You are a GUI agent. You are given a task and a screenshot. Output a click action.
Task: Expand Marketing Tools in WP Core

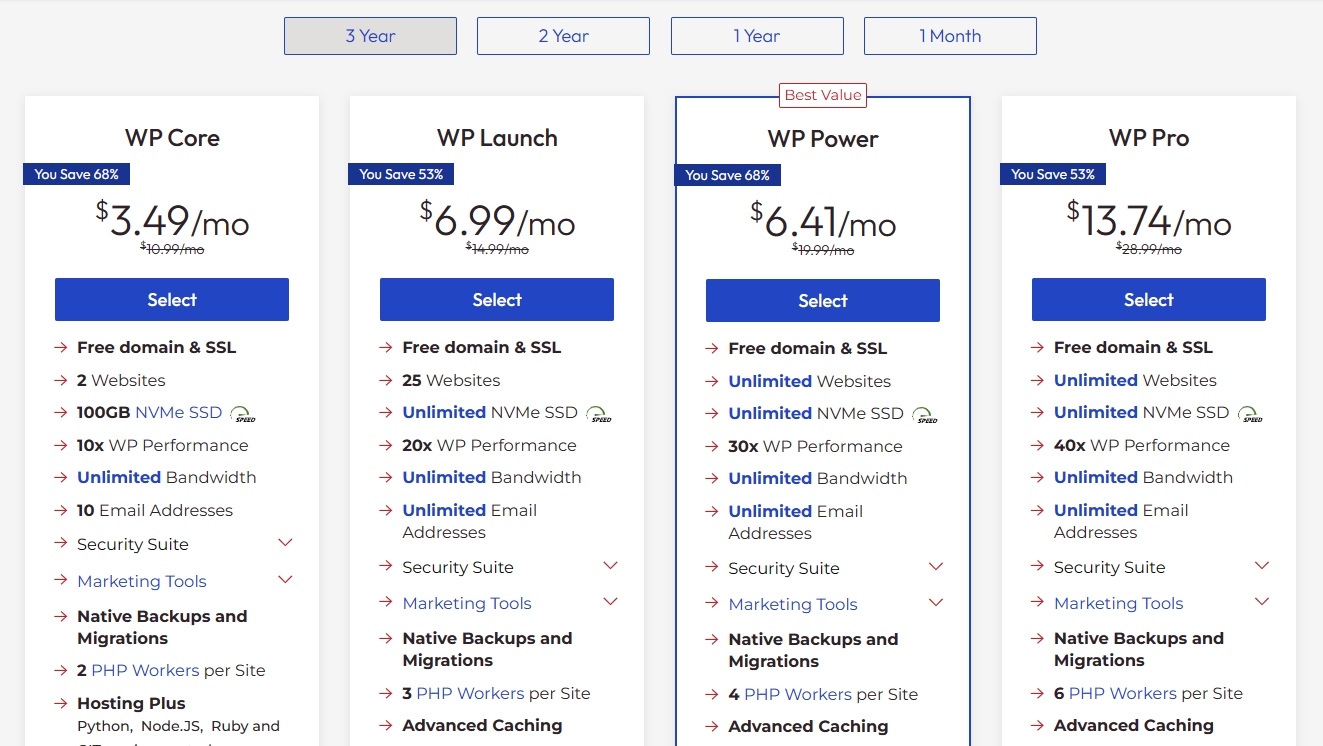tap(285, 580)
